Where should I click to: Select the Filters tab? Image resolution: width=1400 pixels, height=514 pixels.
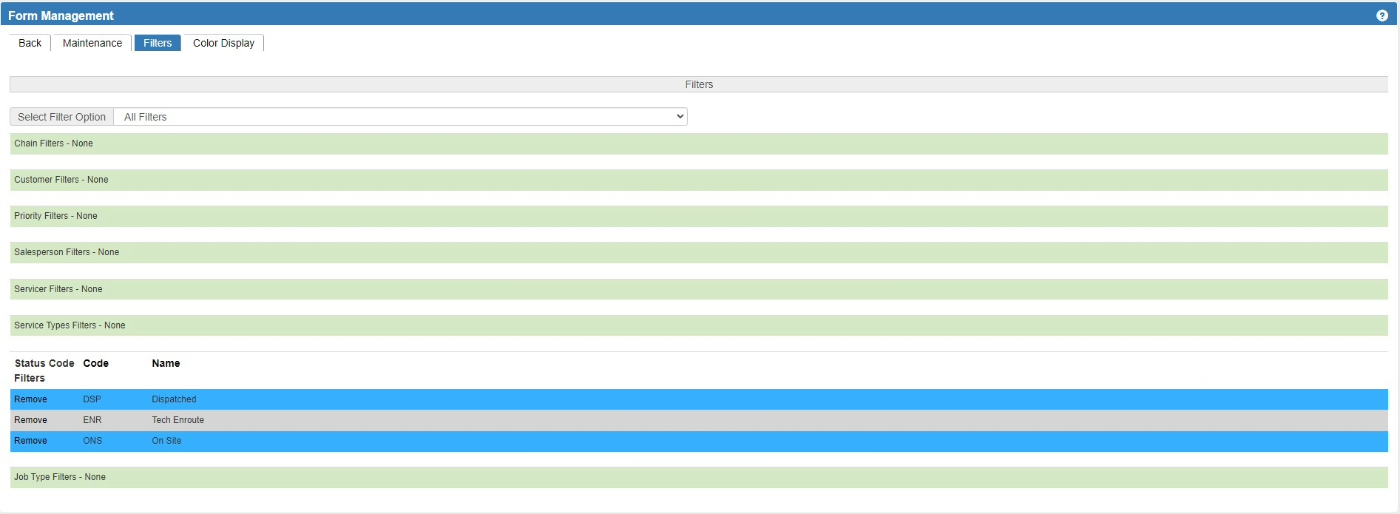tap(157, 43)
